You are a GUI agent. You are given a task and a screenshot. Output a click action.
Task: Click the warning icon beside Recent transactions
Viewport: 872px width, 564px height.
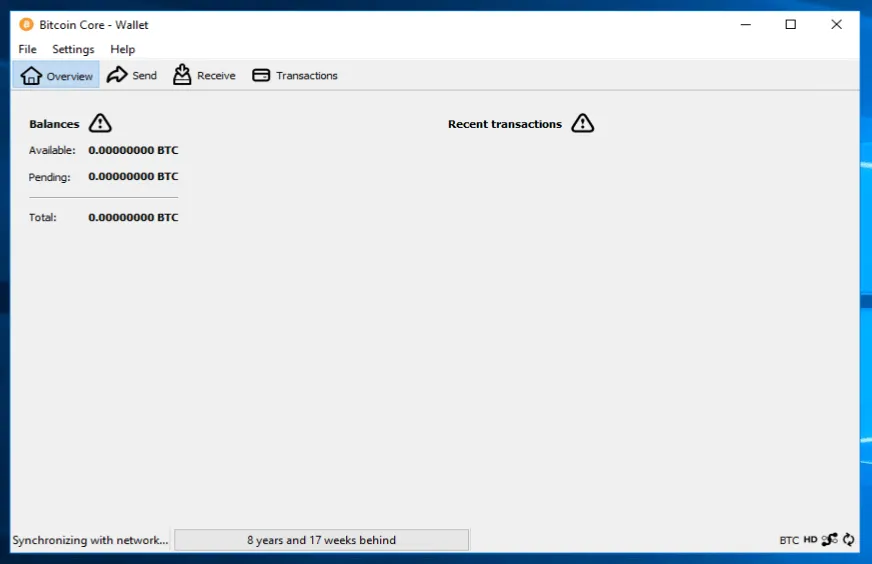[x=582, y=123]
